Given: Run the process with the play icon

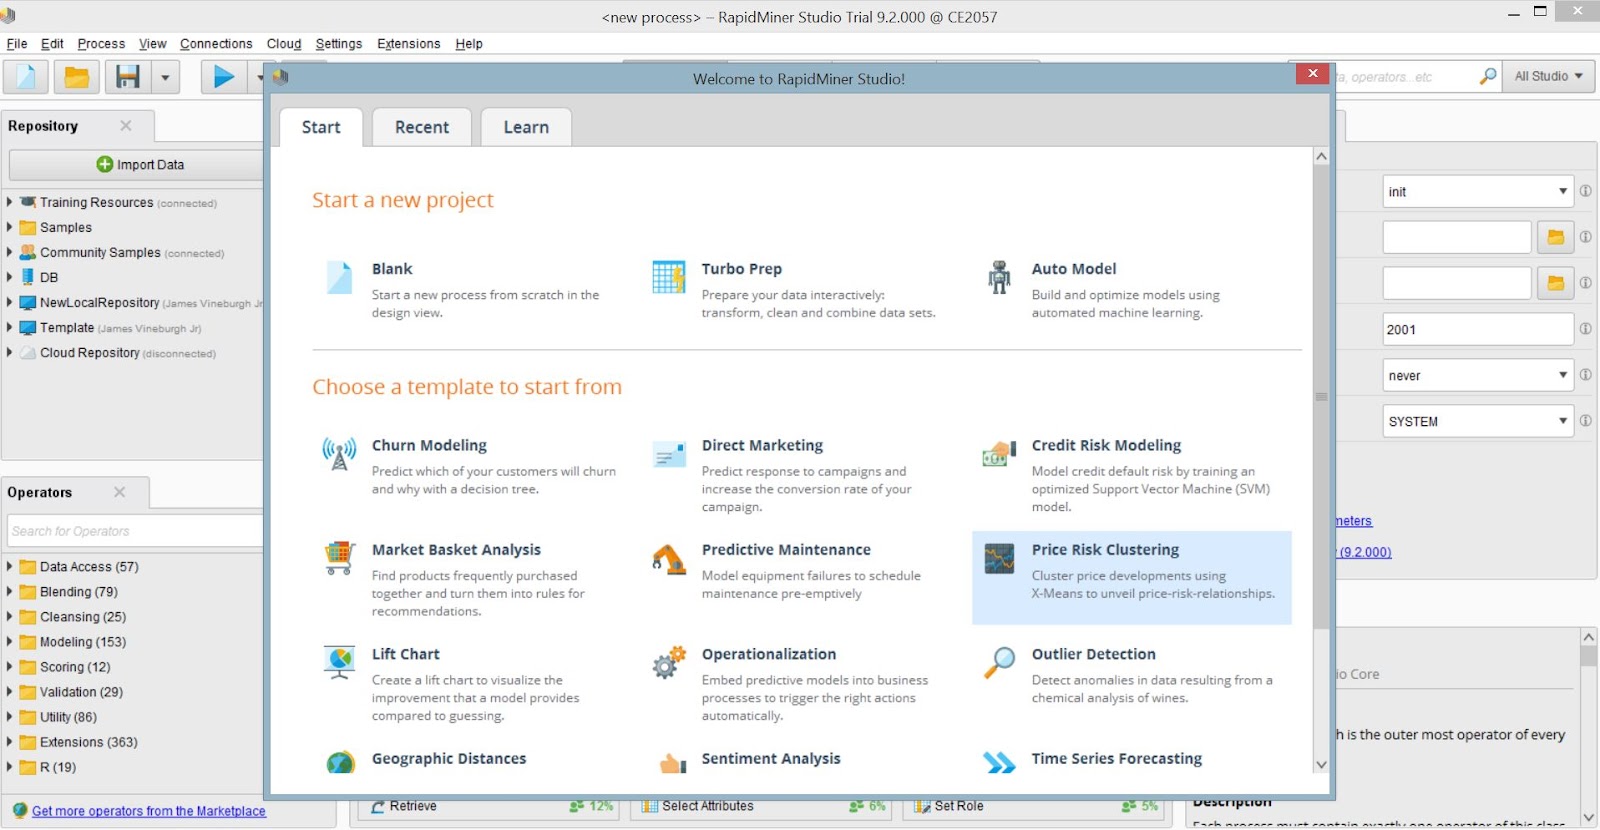Looking at the screenshot, I should point(224,76).
